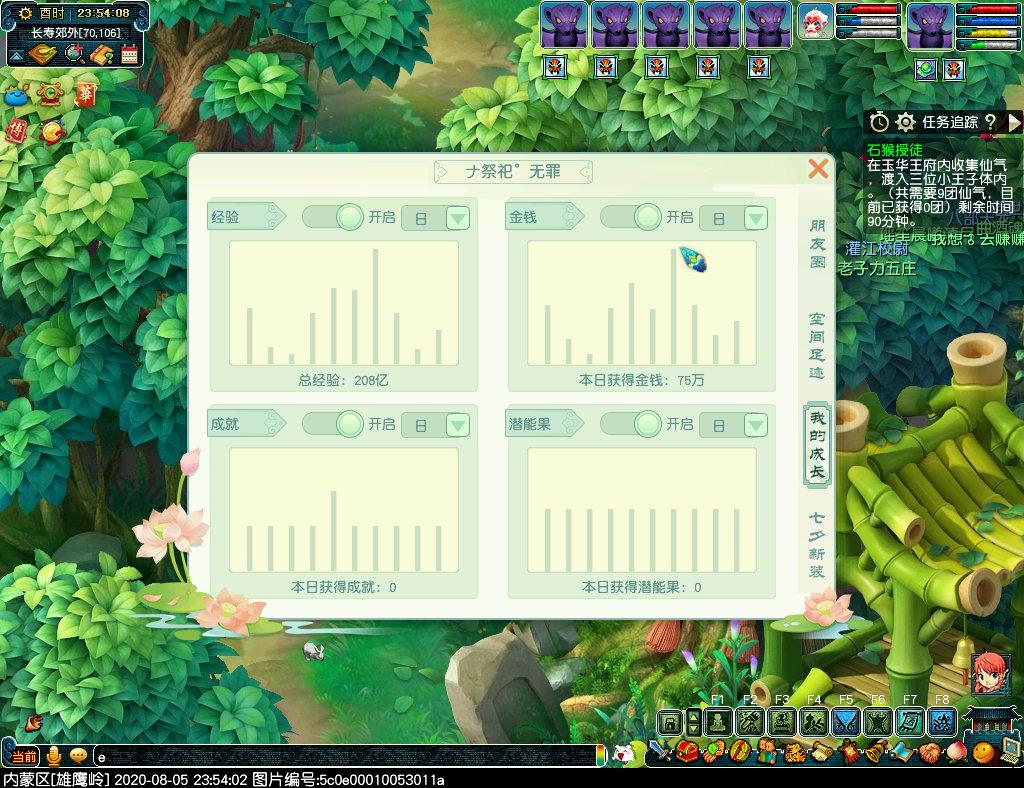This screenshot has width=1024, height=788.
Task: Open task tracker settings gear
Action: click(x=905, y=121)
